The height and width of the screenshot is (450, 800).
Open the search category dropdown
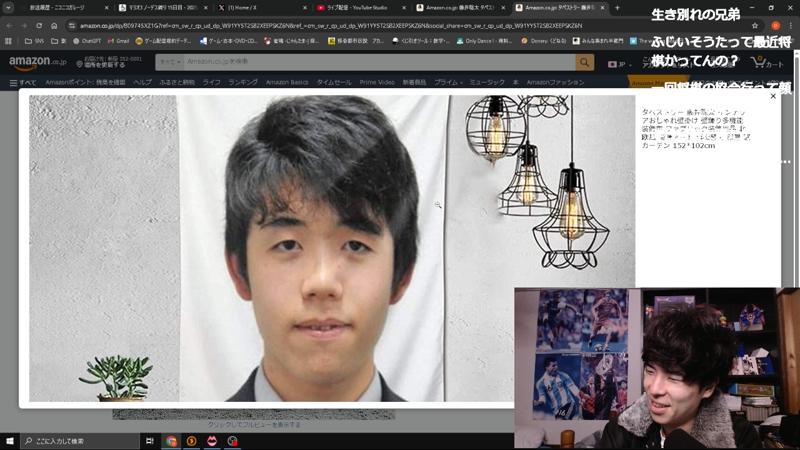click(x=170, y=62)
